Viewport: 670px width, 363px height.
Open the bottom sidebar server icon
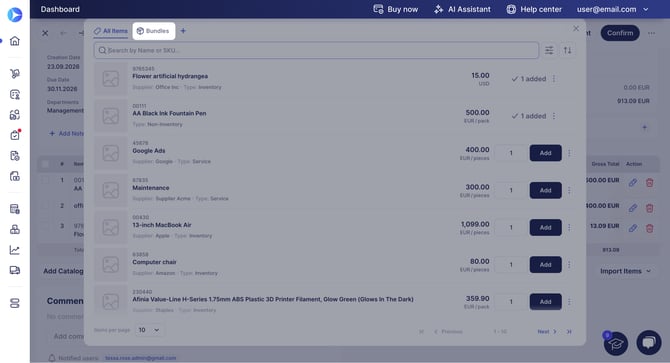pyautogui.click(x=15, y=303)
